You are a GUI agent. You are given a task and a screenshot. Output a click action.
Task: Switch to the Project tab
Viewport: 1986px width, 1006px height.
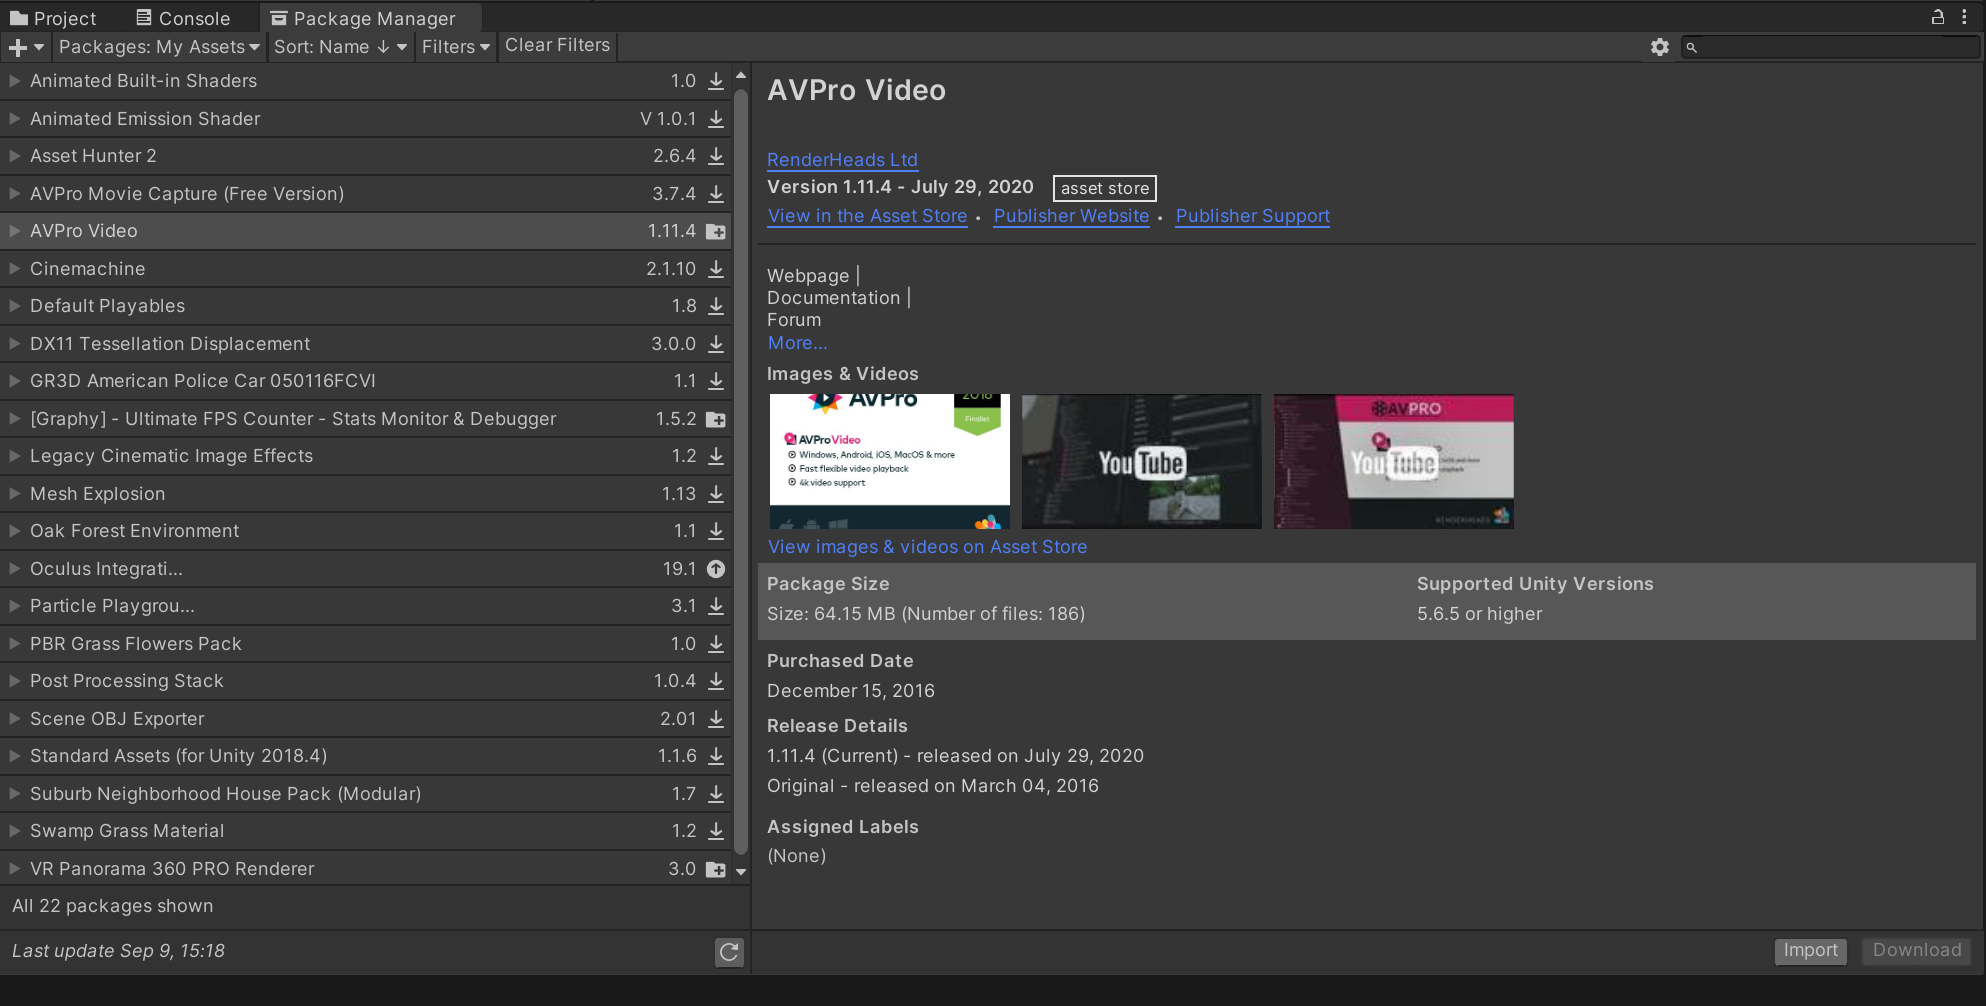click(53, 18)
